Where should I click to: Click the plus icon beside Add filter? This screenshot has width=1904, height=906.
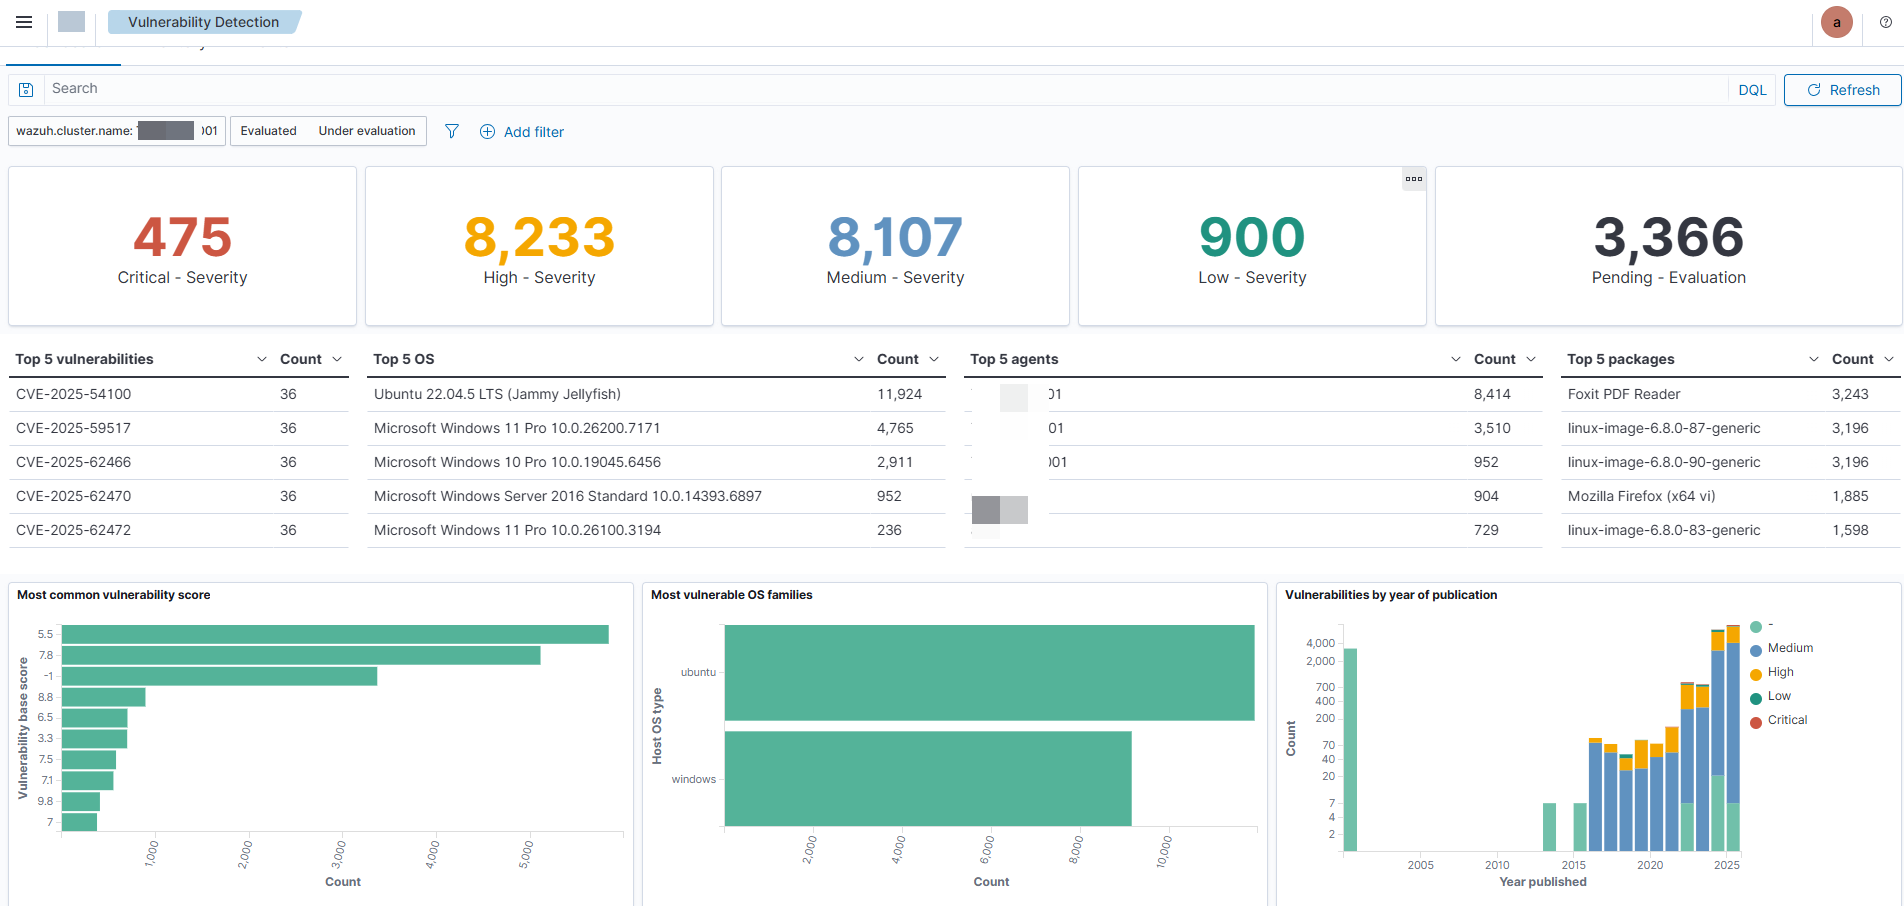[x=487, y=132]
